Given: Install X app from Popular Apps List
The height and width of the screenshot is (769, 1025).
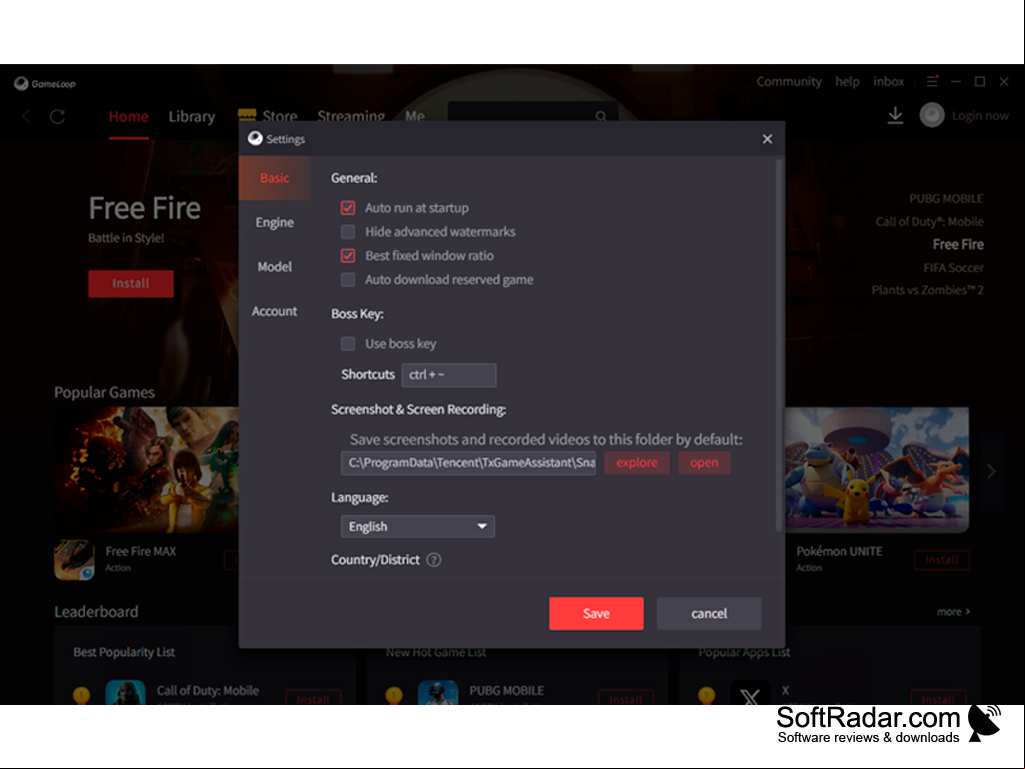Looking at the screenshot, I should 938,697.
